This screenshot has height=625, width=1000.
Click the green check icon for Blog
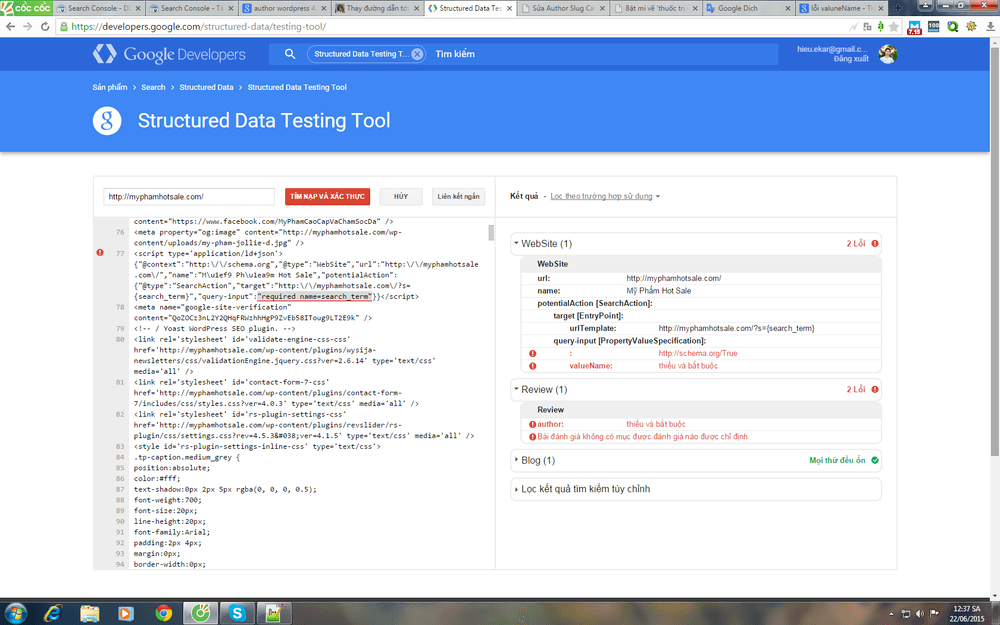[875, 460]
